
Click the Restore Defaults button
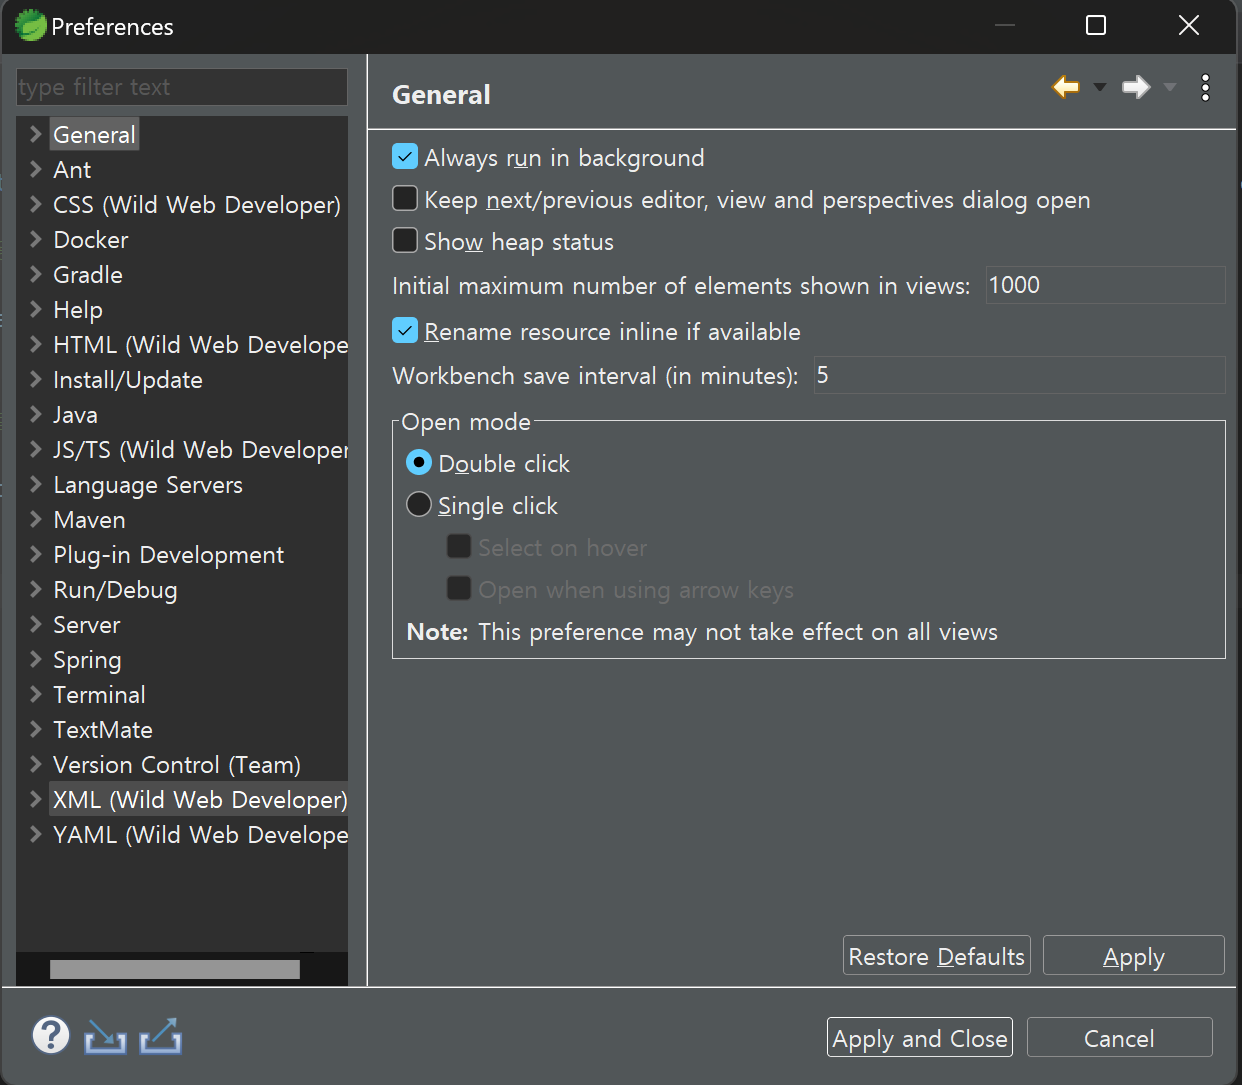[x=937, y=955]
